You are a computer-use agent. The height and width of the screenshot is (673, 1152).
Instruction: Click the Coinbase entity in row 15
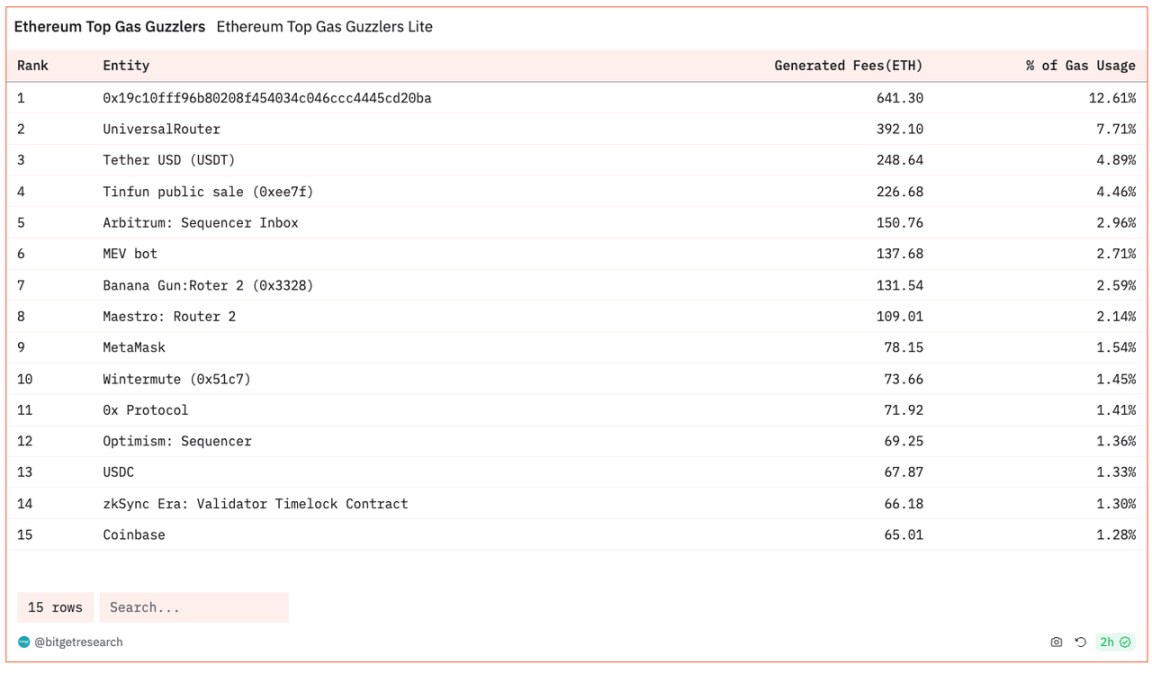pyautogui.click(x=134, y=535)
